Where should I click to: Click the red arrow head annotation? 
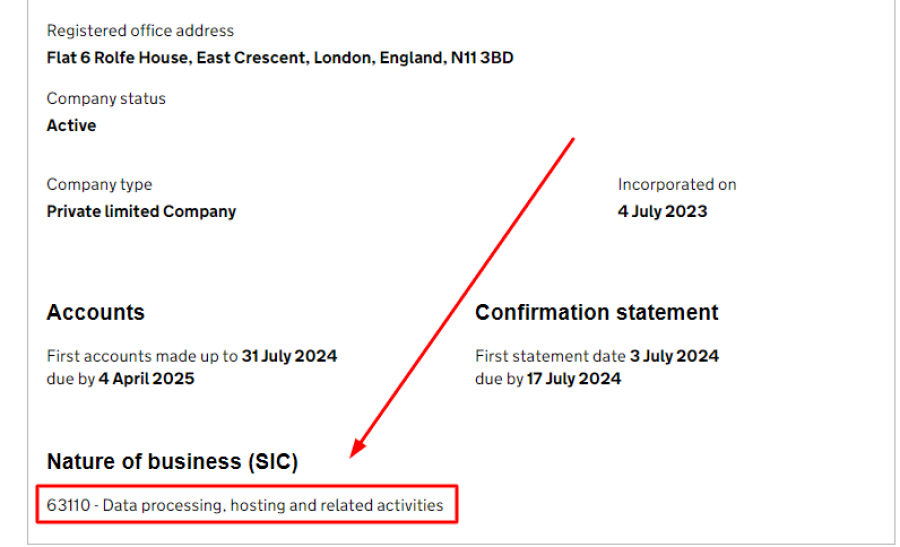(358, 448)
